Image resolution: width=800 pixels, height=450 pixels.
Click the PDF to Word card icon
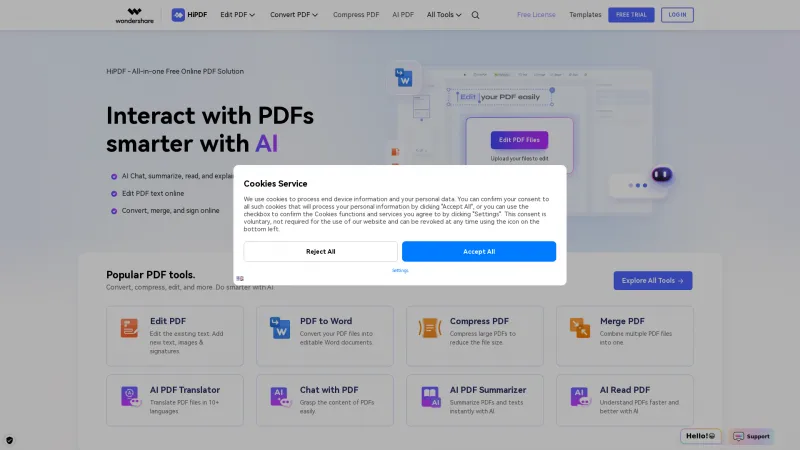click(280, 328)
